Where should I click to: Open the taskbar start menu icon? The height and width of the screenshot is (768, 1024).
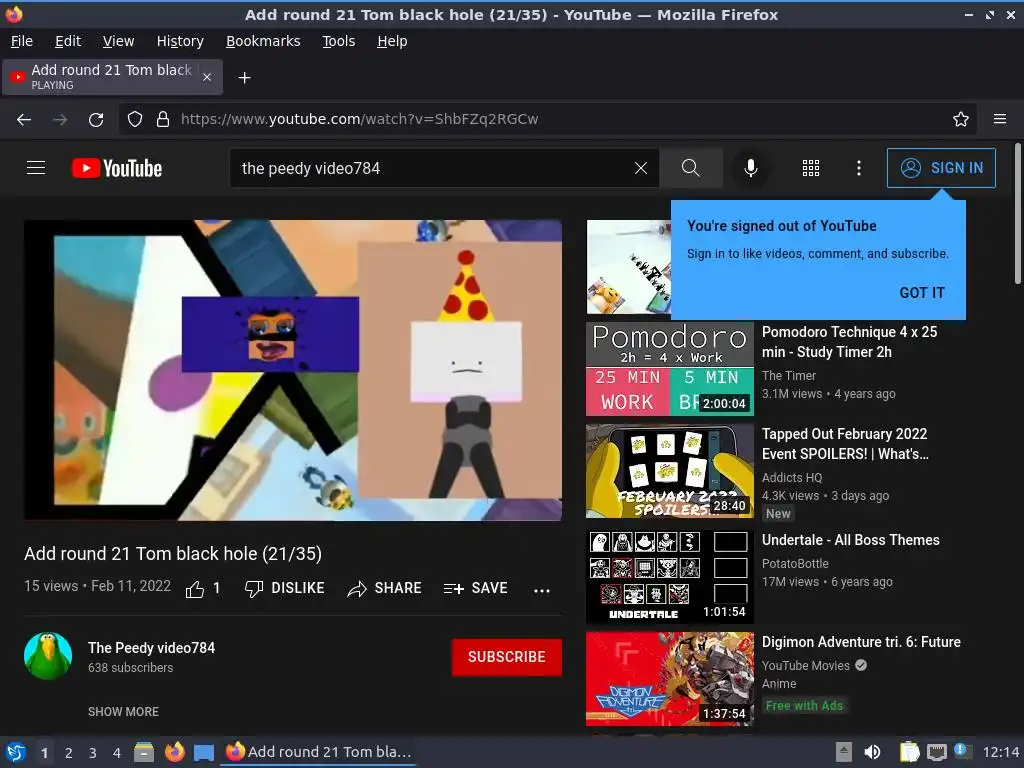coord(16,752)
